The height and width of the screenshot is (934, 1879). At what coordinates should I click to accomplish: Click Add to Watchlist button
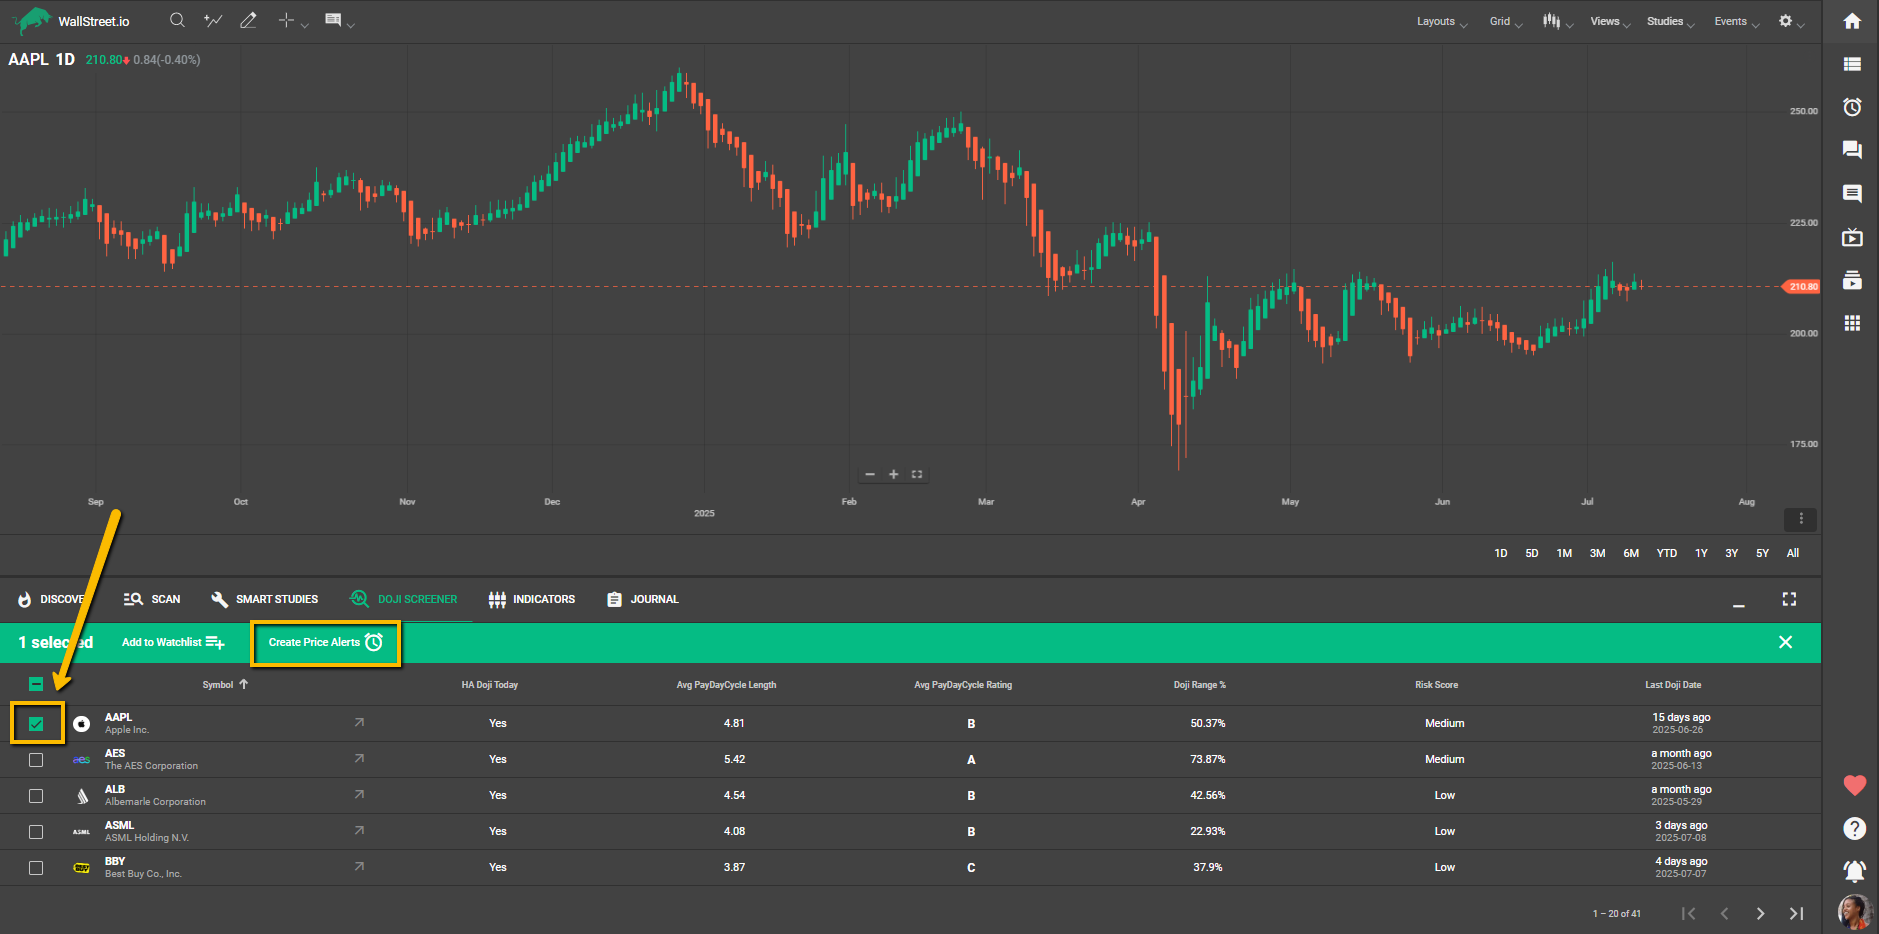[173, 642]
